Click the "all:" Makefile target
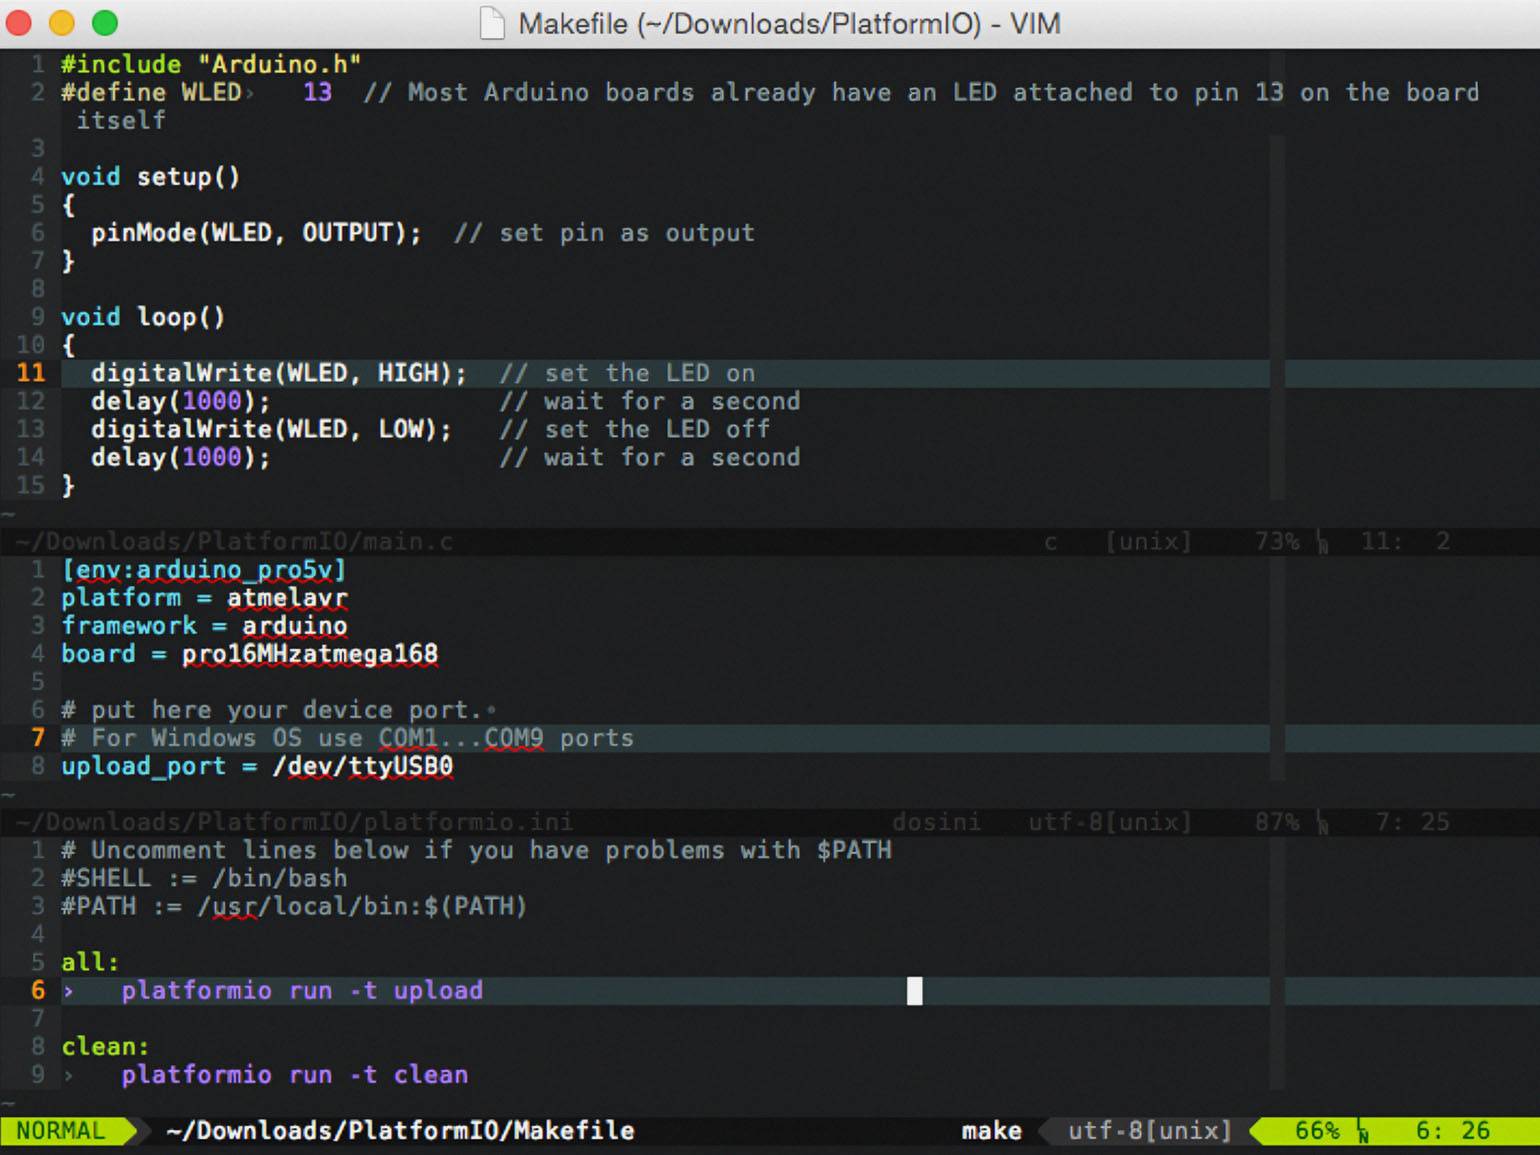This screenshot has height=1155, width=1540. pos(90,962)
